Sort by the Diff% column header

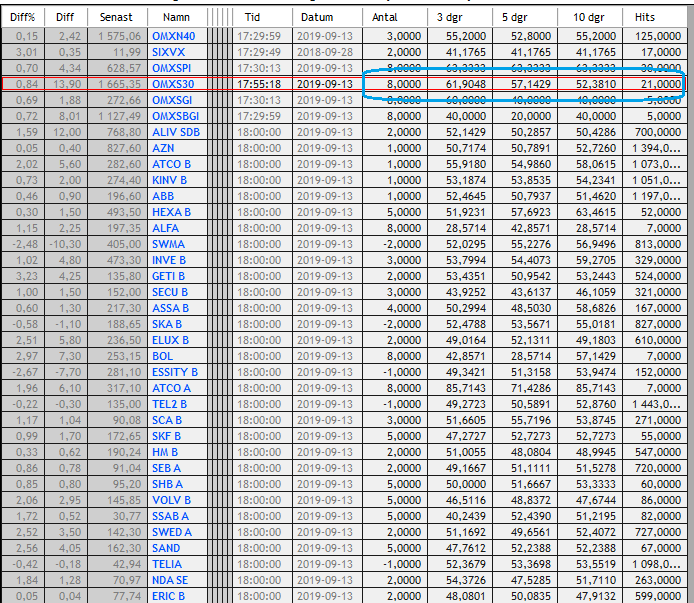point(23,17)
